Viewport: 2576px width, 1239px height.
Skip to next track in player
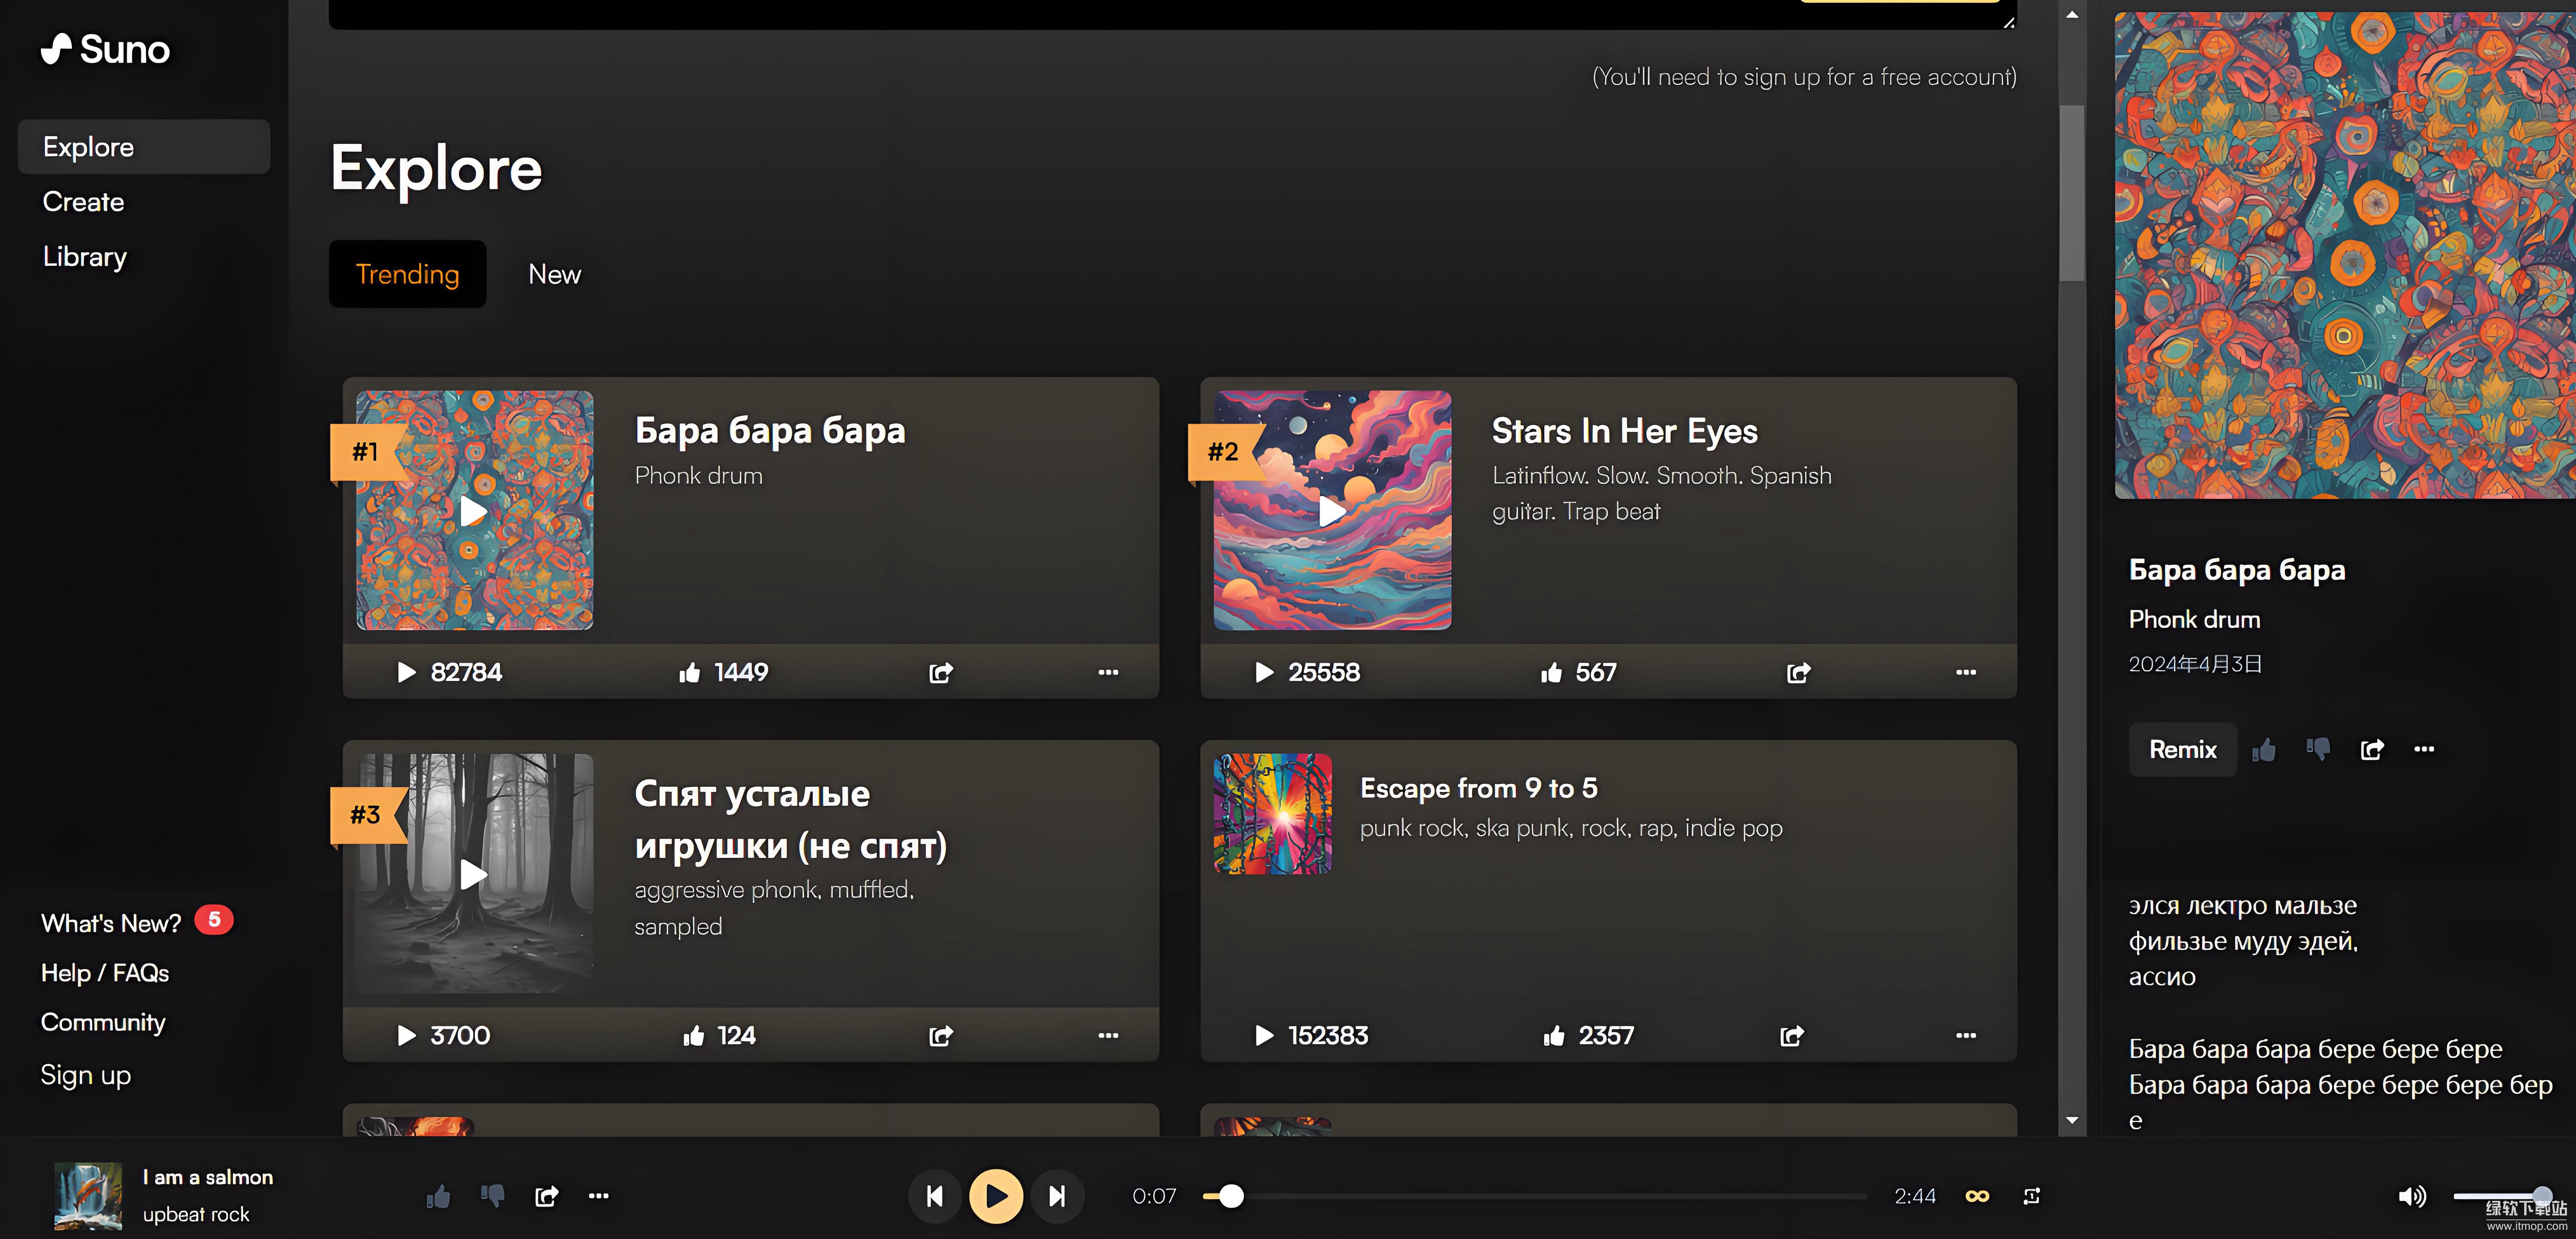tap(1057, 1196)
